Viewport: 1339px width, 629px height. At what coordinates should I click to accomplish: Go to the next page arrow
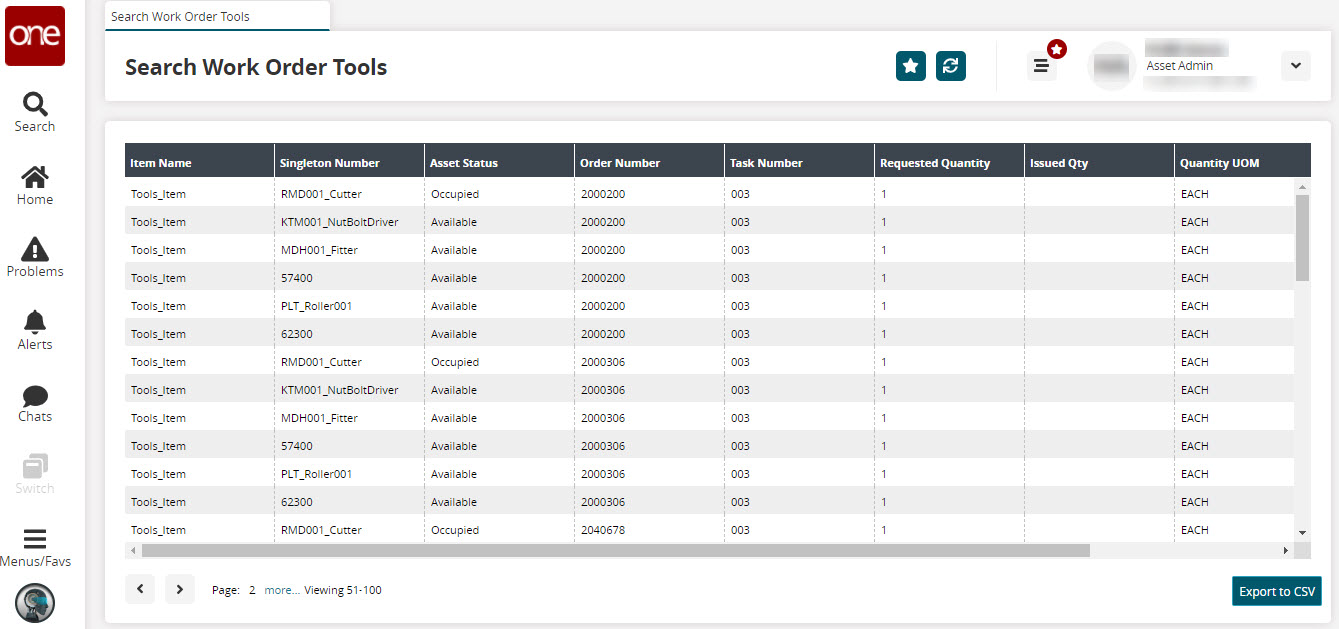pyautogui.click(x=179, y=590)
